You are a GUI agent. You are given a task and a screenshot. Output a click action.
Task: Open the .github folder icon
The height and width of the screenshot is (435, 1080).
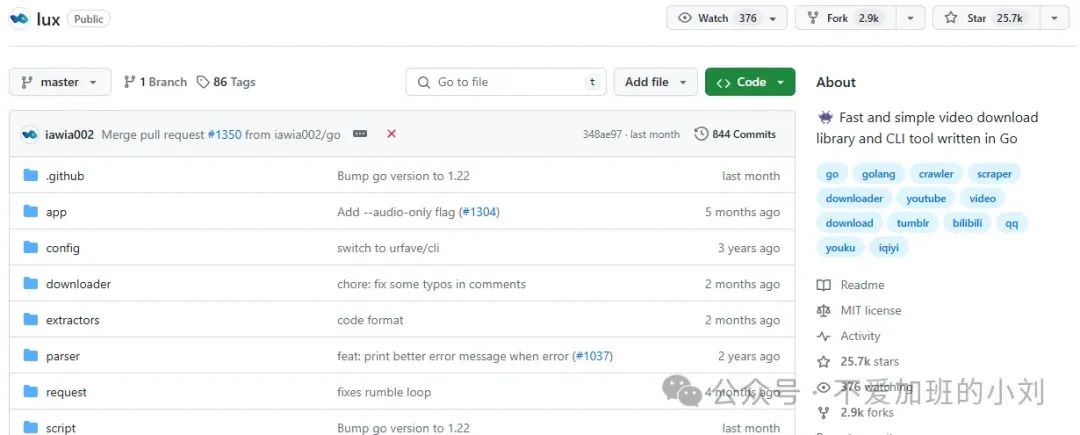30,176
